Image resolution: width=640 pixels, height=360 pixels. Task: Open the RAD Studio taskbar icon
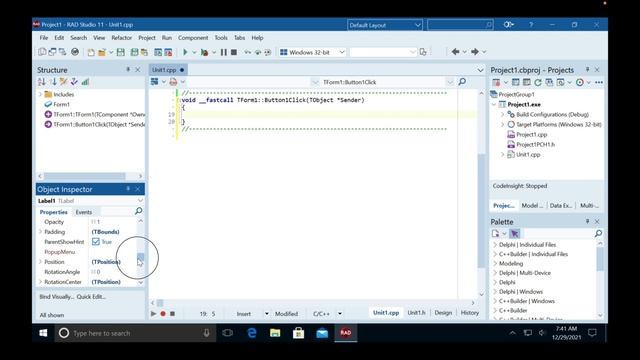(346, 333)
